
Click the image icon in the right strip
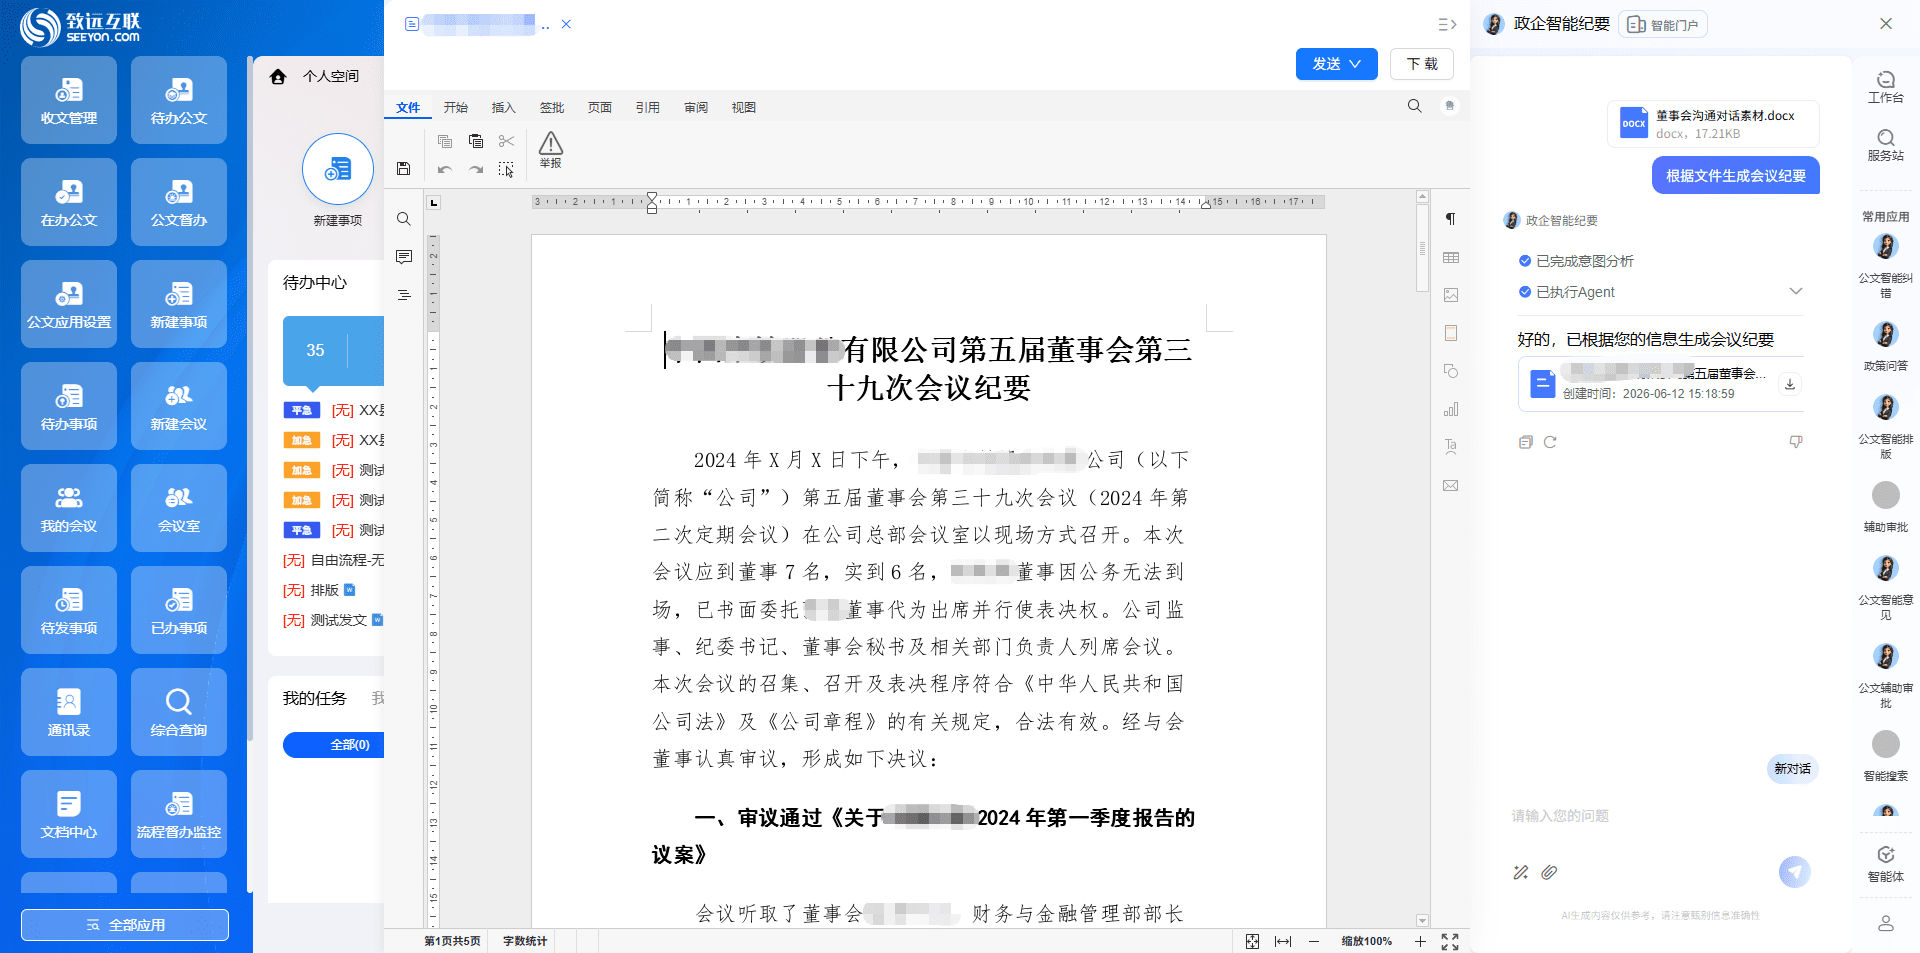coord(1451,295)
